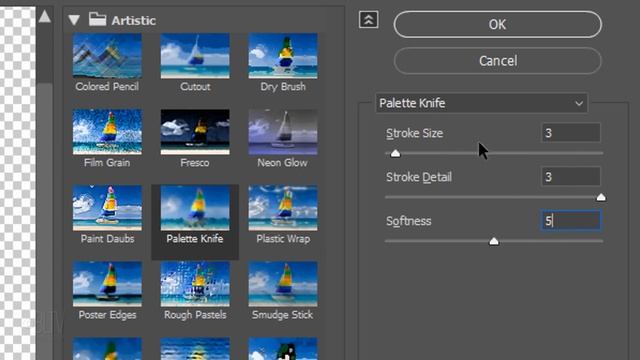Select the Rough Pastels filter thumbnail
Screen dimensions: 640x360
[x=195, y=284]
